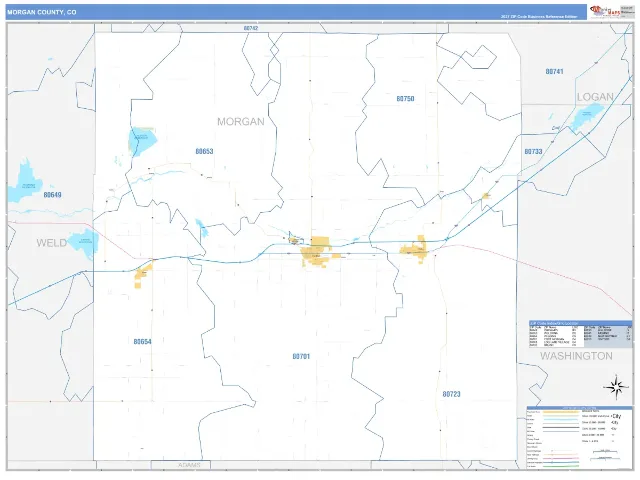Click the 80723 ZIP code label
This screenshot has width=640, height=480.
[x=451, y=394]
